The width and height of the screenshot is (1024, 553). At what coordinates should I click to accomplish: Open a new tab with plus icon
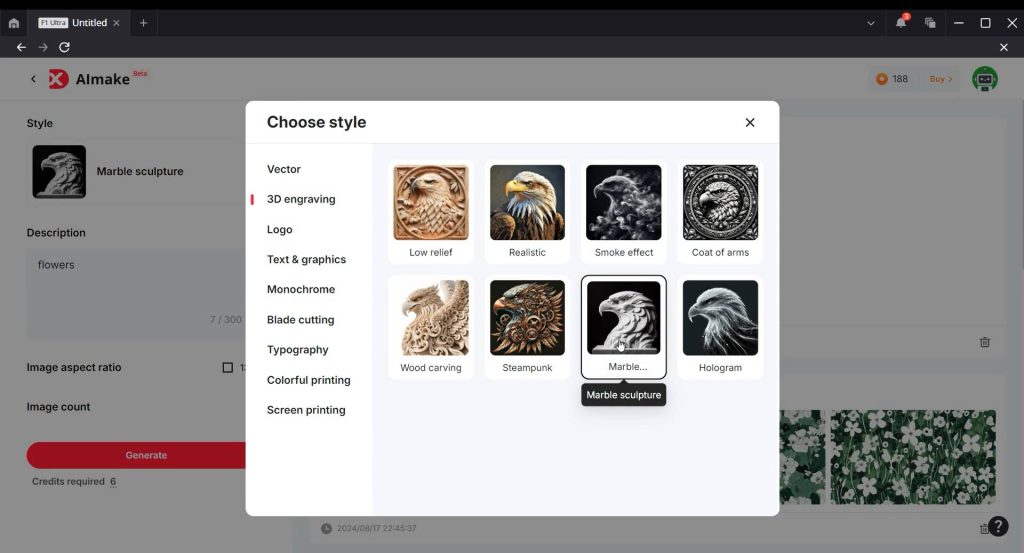[143, 23]
